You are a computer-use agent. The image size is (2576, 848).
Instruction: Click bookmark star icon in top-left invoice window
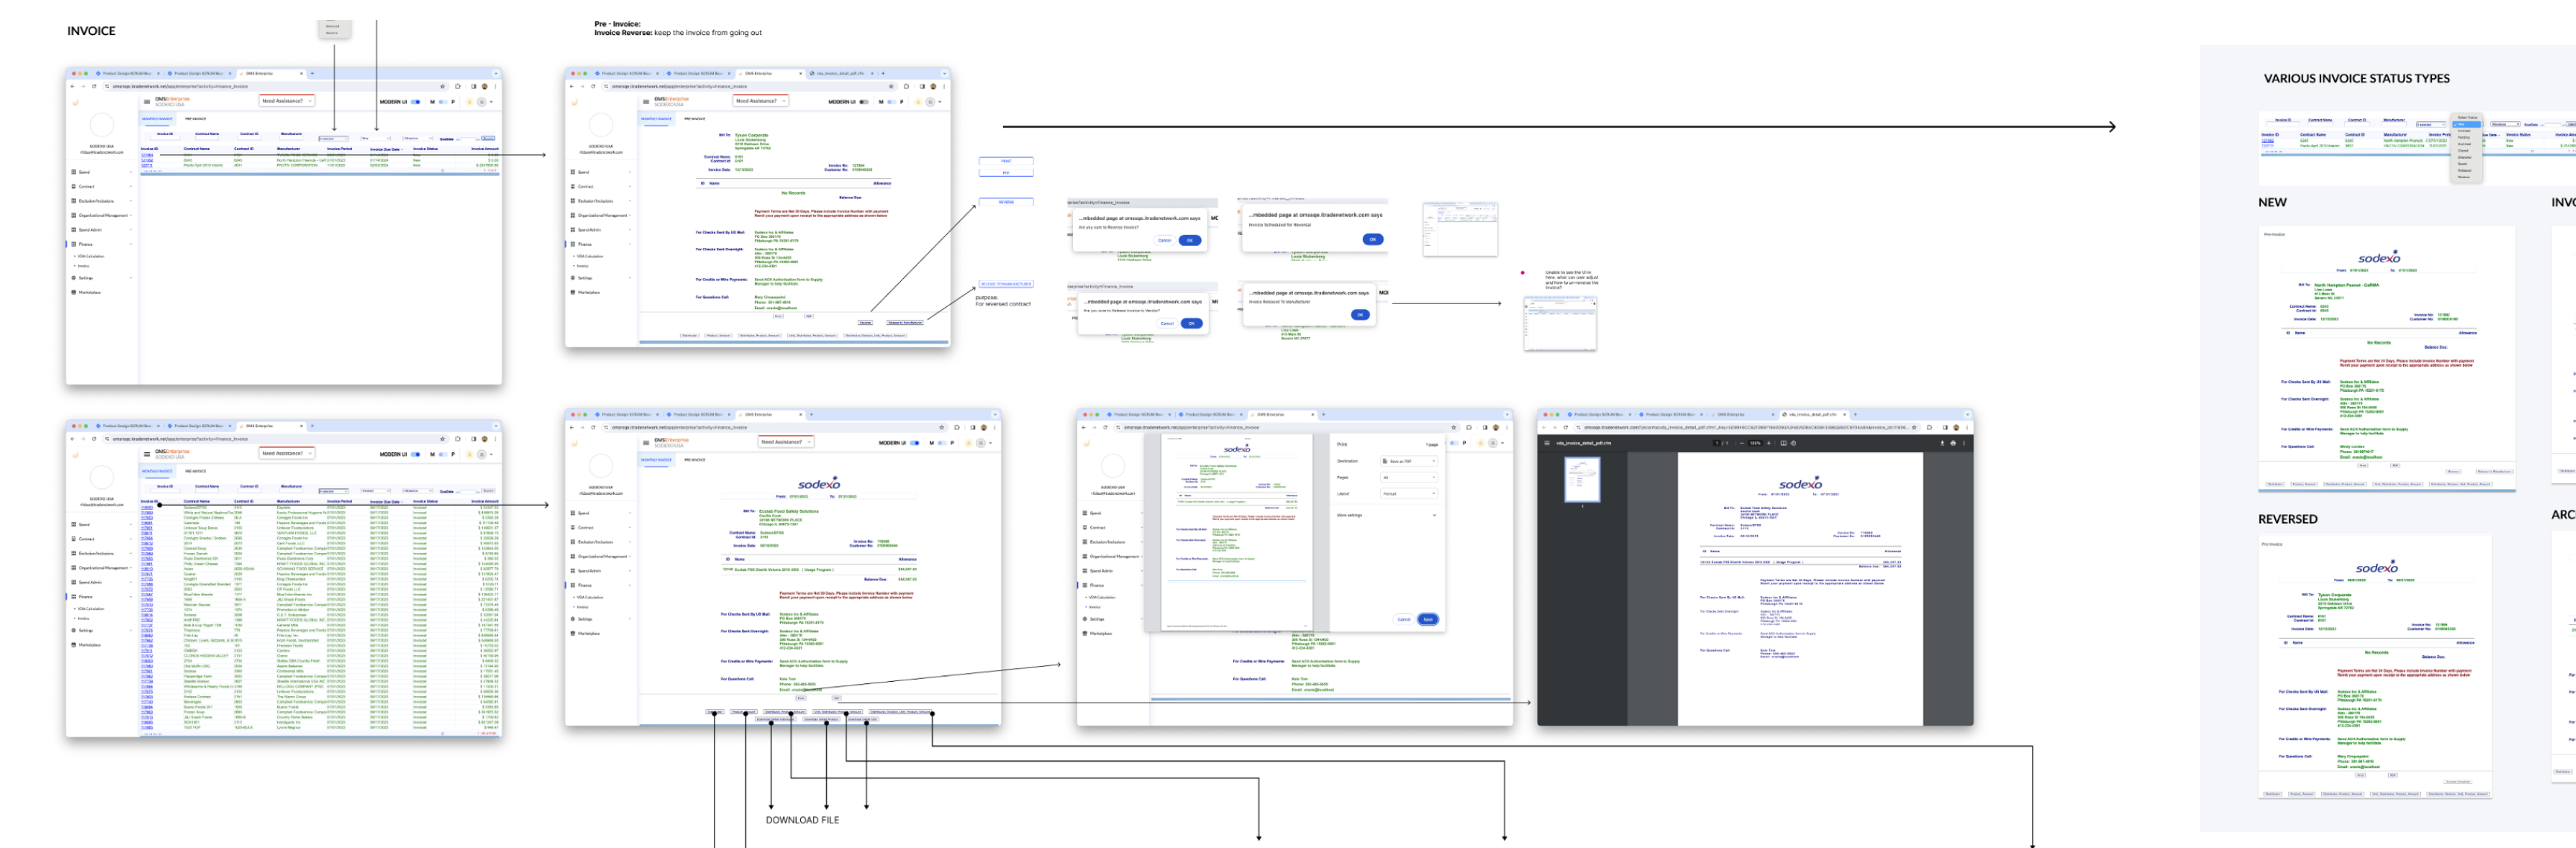point(443,86)
